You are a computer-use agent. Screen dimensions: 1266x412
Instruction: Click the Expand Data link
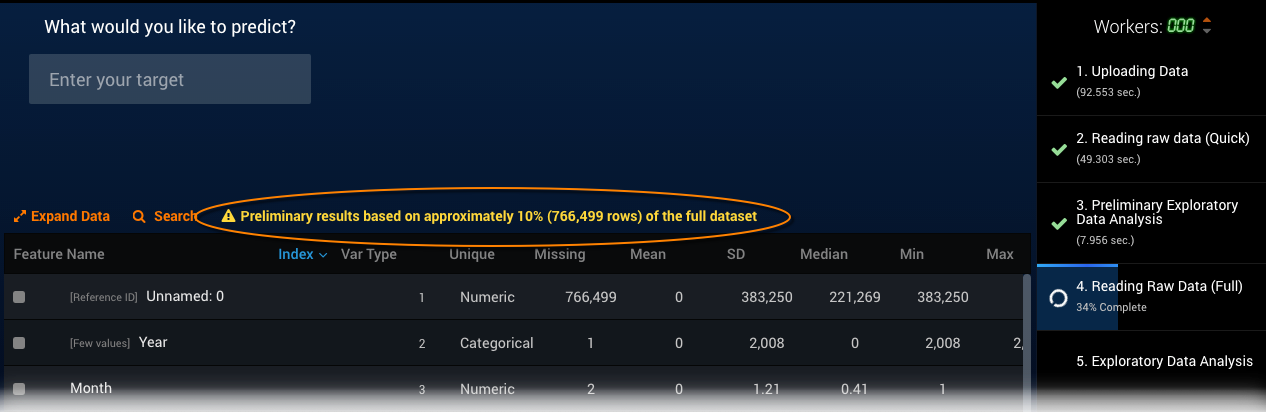(x=70, y=216)
